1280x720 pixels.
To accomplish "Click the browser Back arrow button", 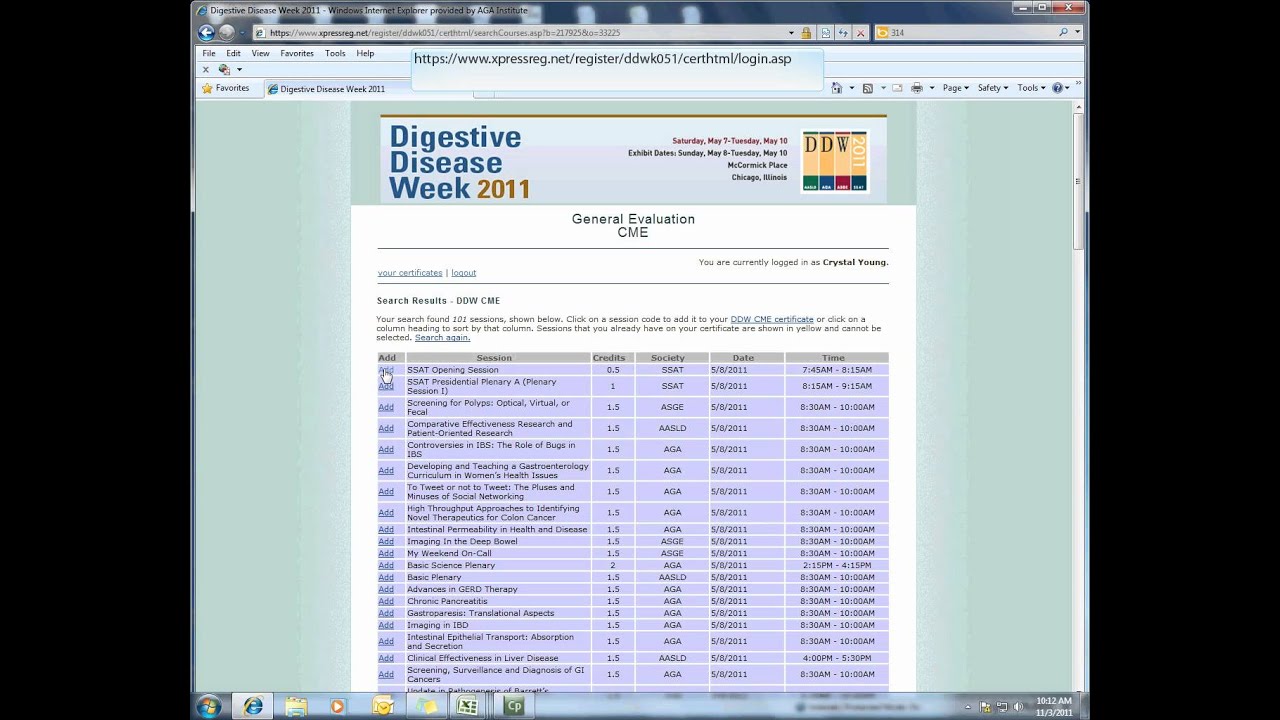I will [x=206, y=32].
